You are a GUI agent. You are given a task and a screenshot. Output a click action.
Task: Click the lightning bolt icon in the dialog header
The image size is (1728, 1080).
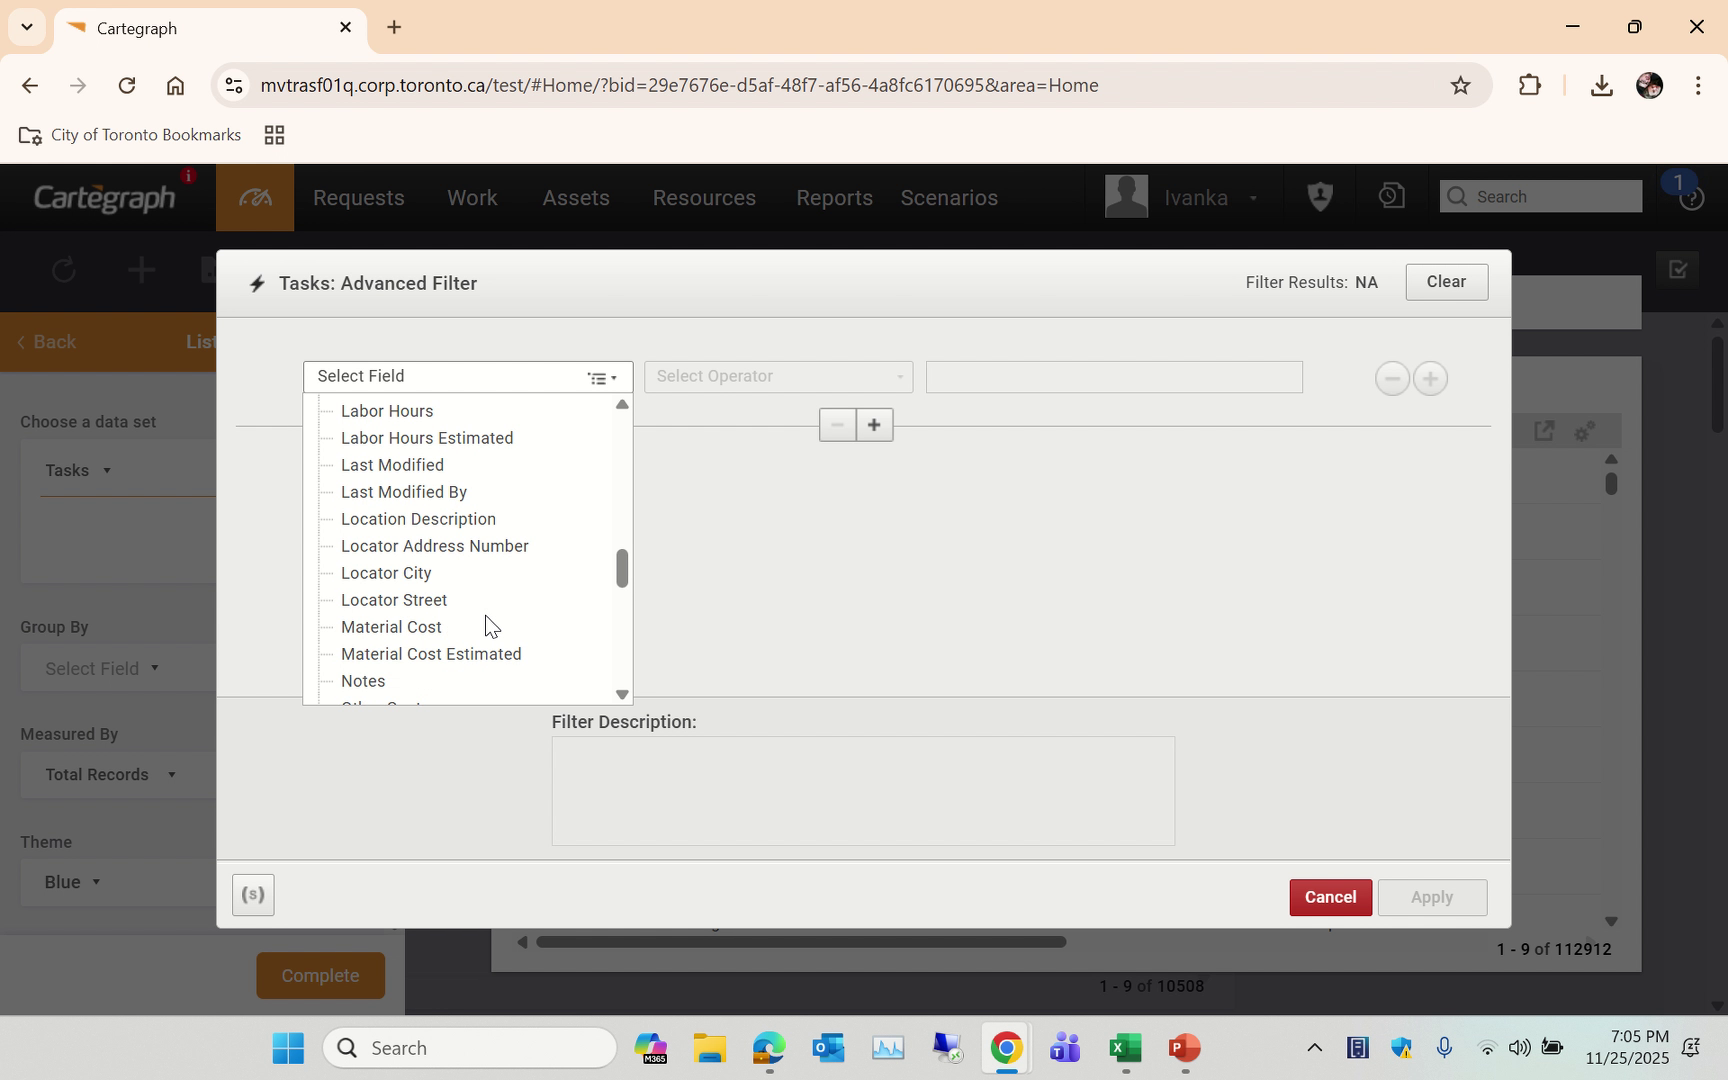click(x=258, y=283)
